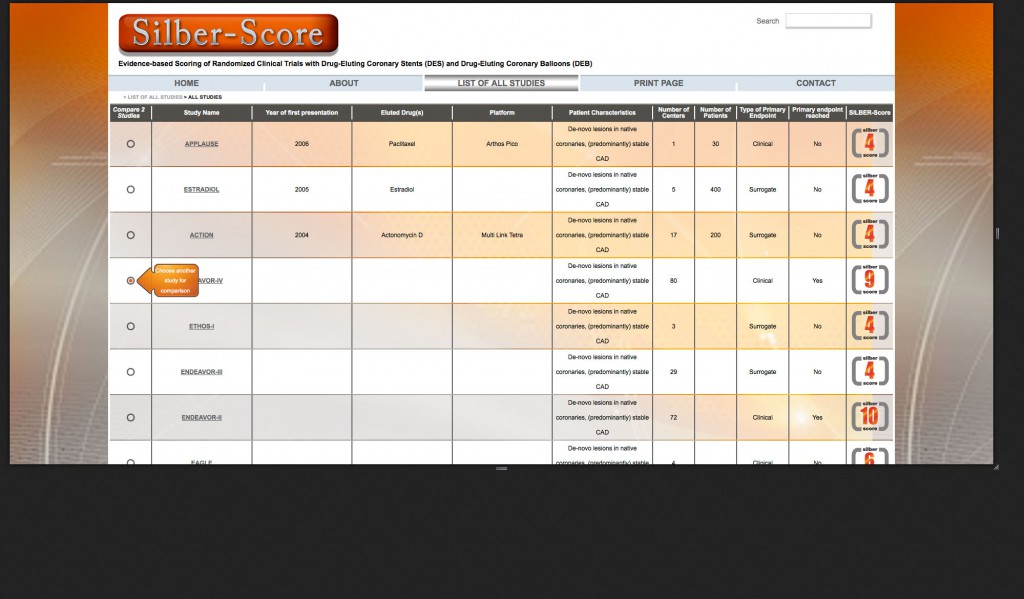The width and height of the screenshot is (1024, 599).
Task: Click the 'Evidence-based Scoring of Randomized Clinical Trials' tagline
Action: coord(355,63)
